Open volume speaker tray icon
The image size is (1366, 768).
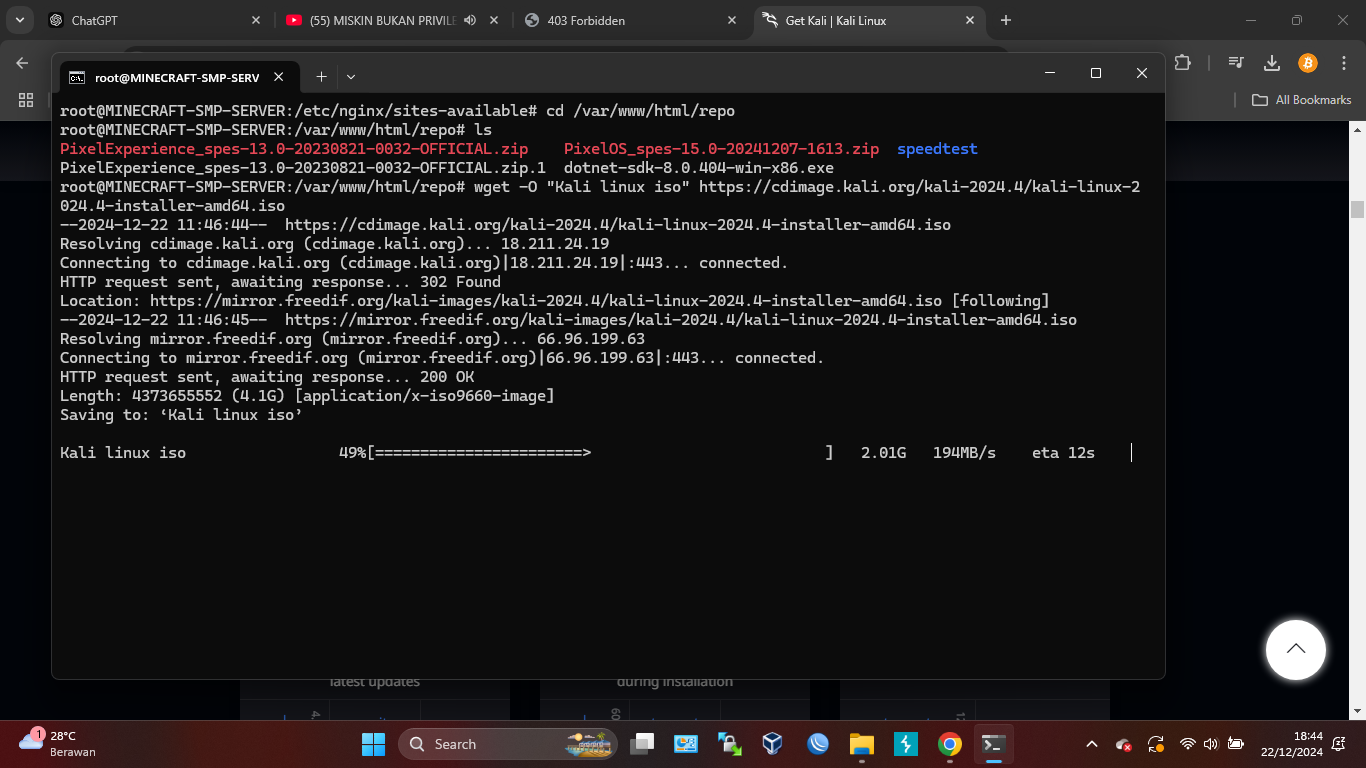click(x=1211, y=744)
